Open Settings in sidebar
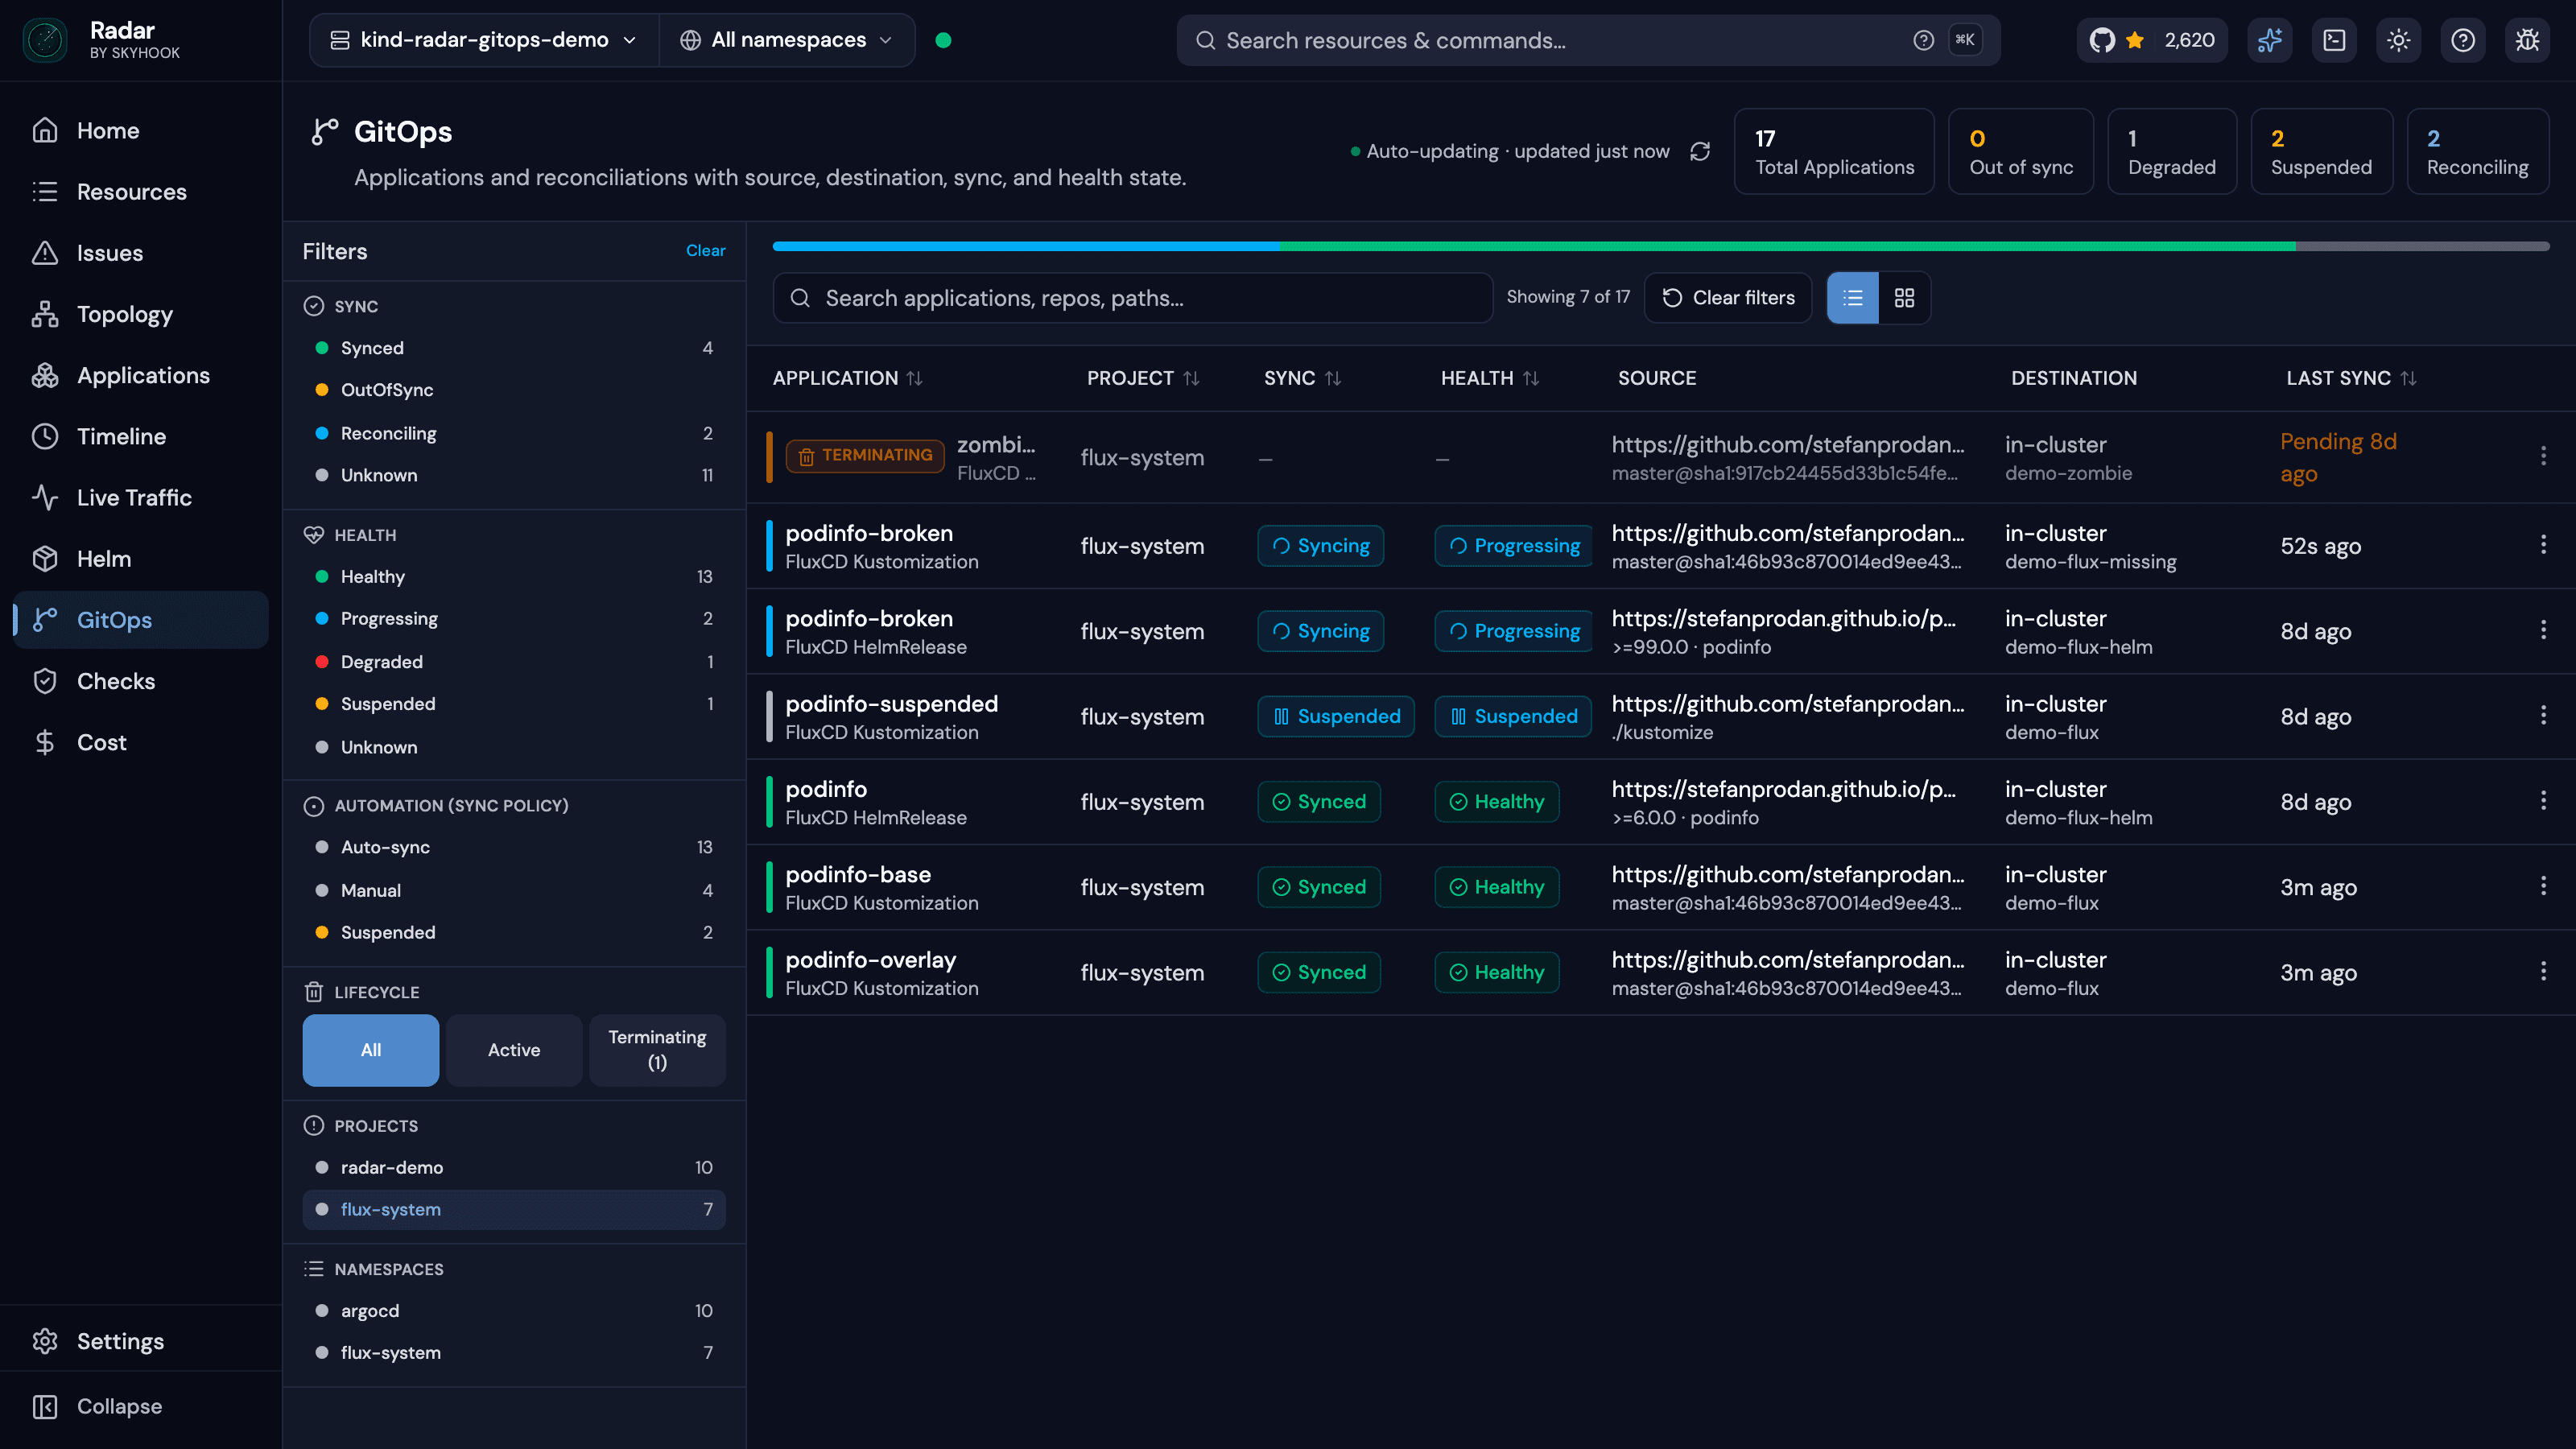This screenshot has width=2576, height=1449. point(140,1341)
